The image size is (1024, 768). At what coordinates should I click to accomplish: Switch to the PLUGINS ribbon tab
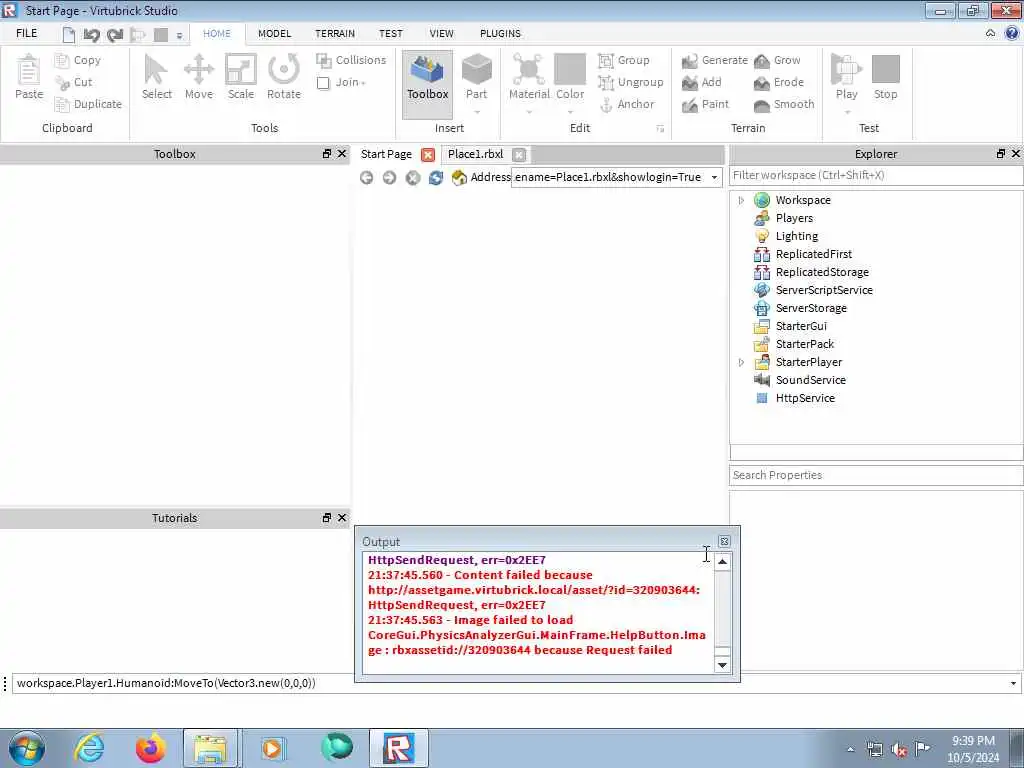point(500,33)
